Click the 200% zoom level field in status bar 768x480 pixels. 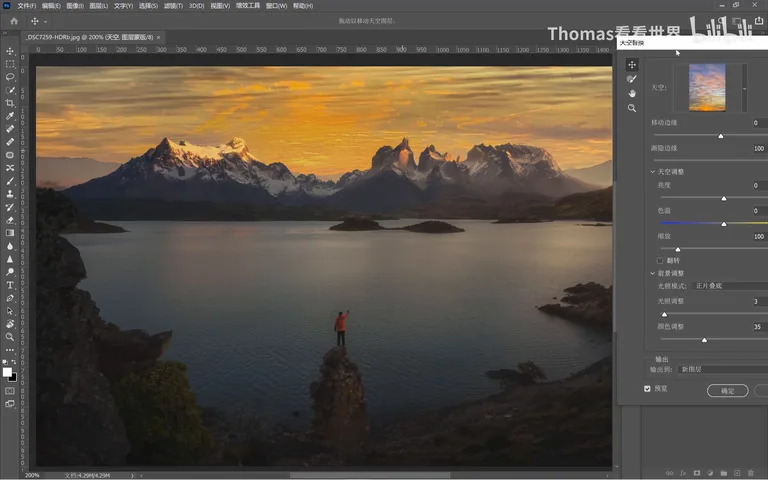[32, 475]
